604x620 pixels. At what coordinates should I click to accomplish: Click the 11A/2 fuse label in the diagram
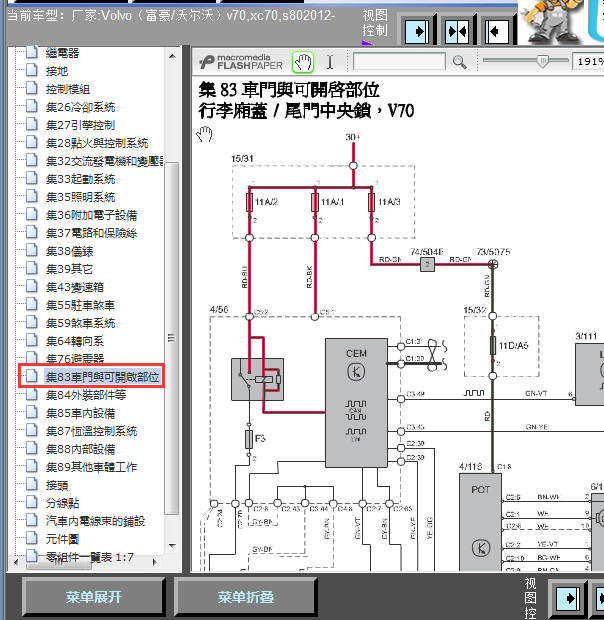(266, 202)
